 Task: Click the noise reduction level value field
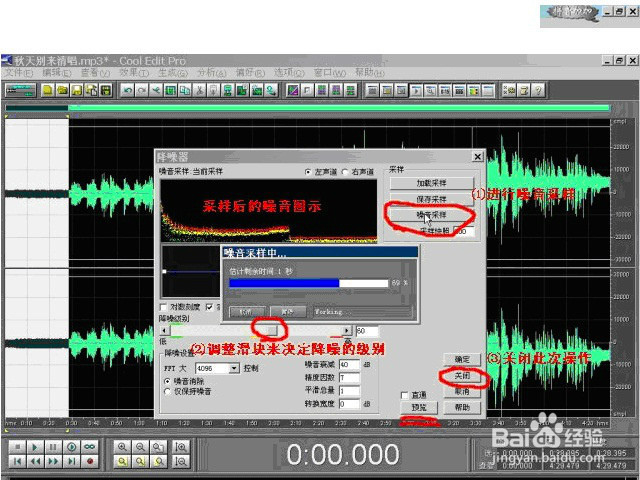(x=367, y=331)
